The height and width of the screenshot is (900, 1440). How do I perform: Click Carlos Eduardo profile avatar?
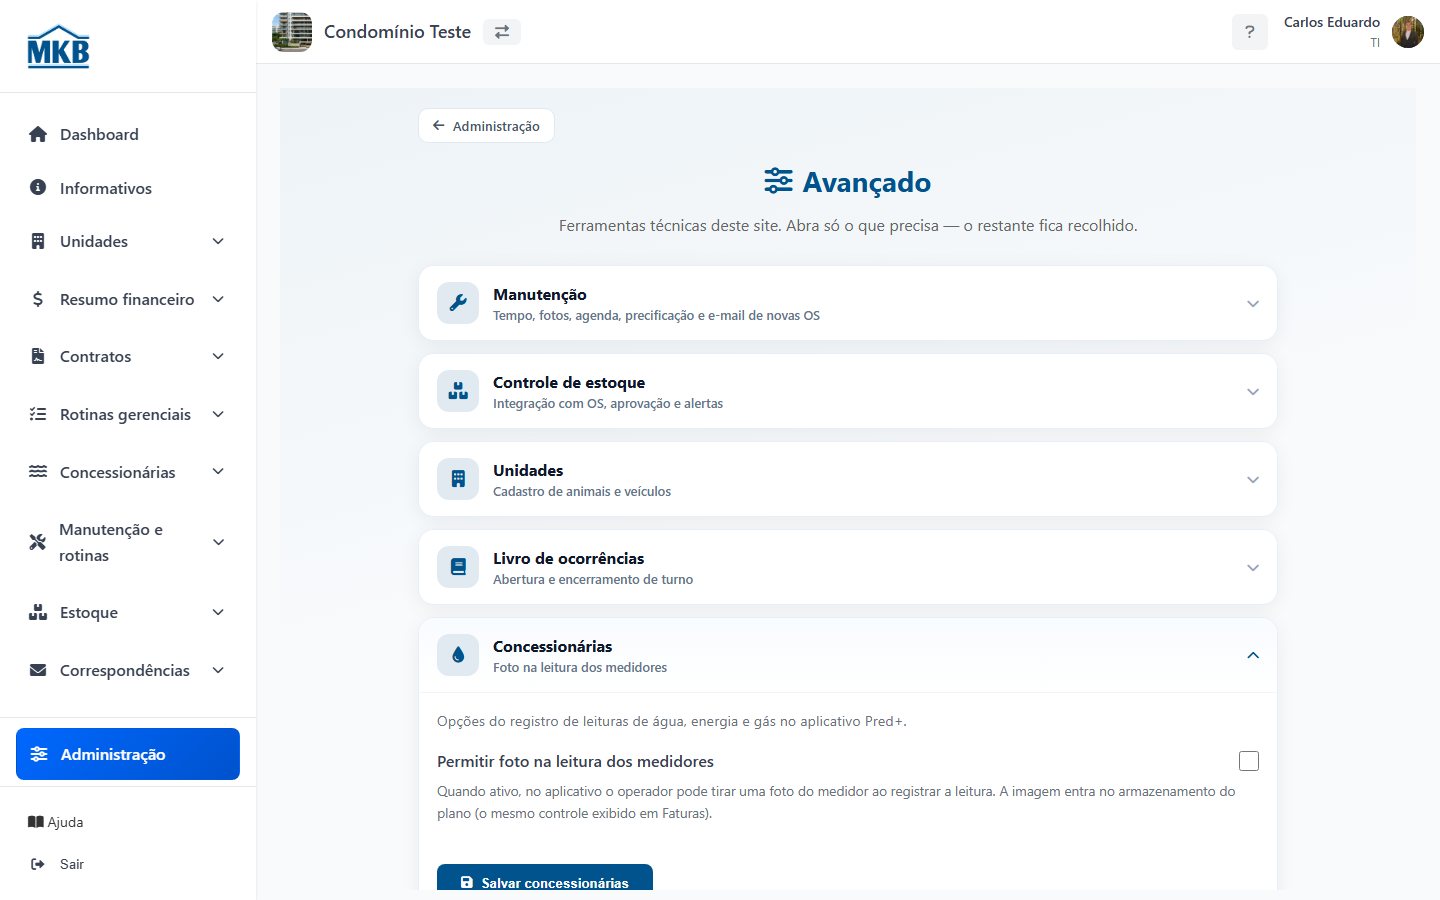click(x=1408, y=32)
